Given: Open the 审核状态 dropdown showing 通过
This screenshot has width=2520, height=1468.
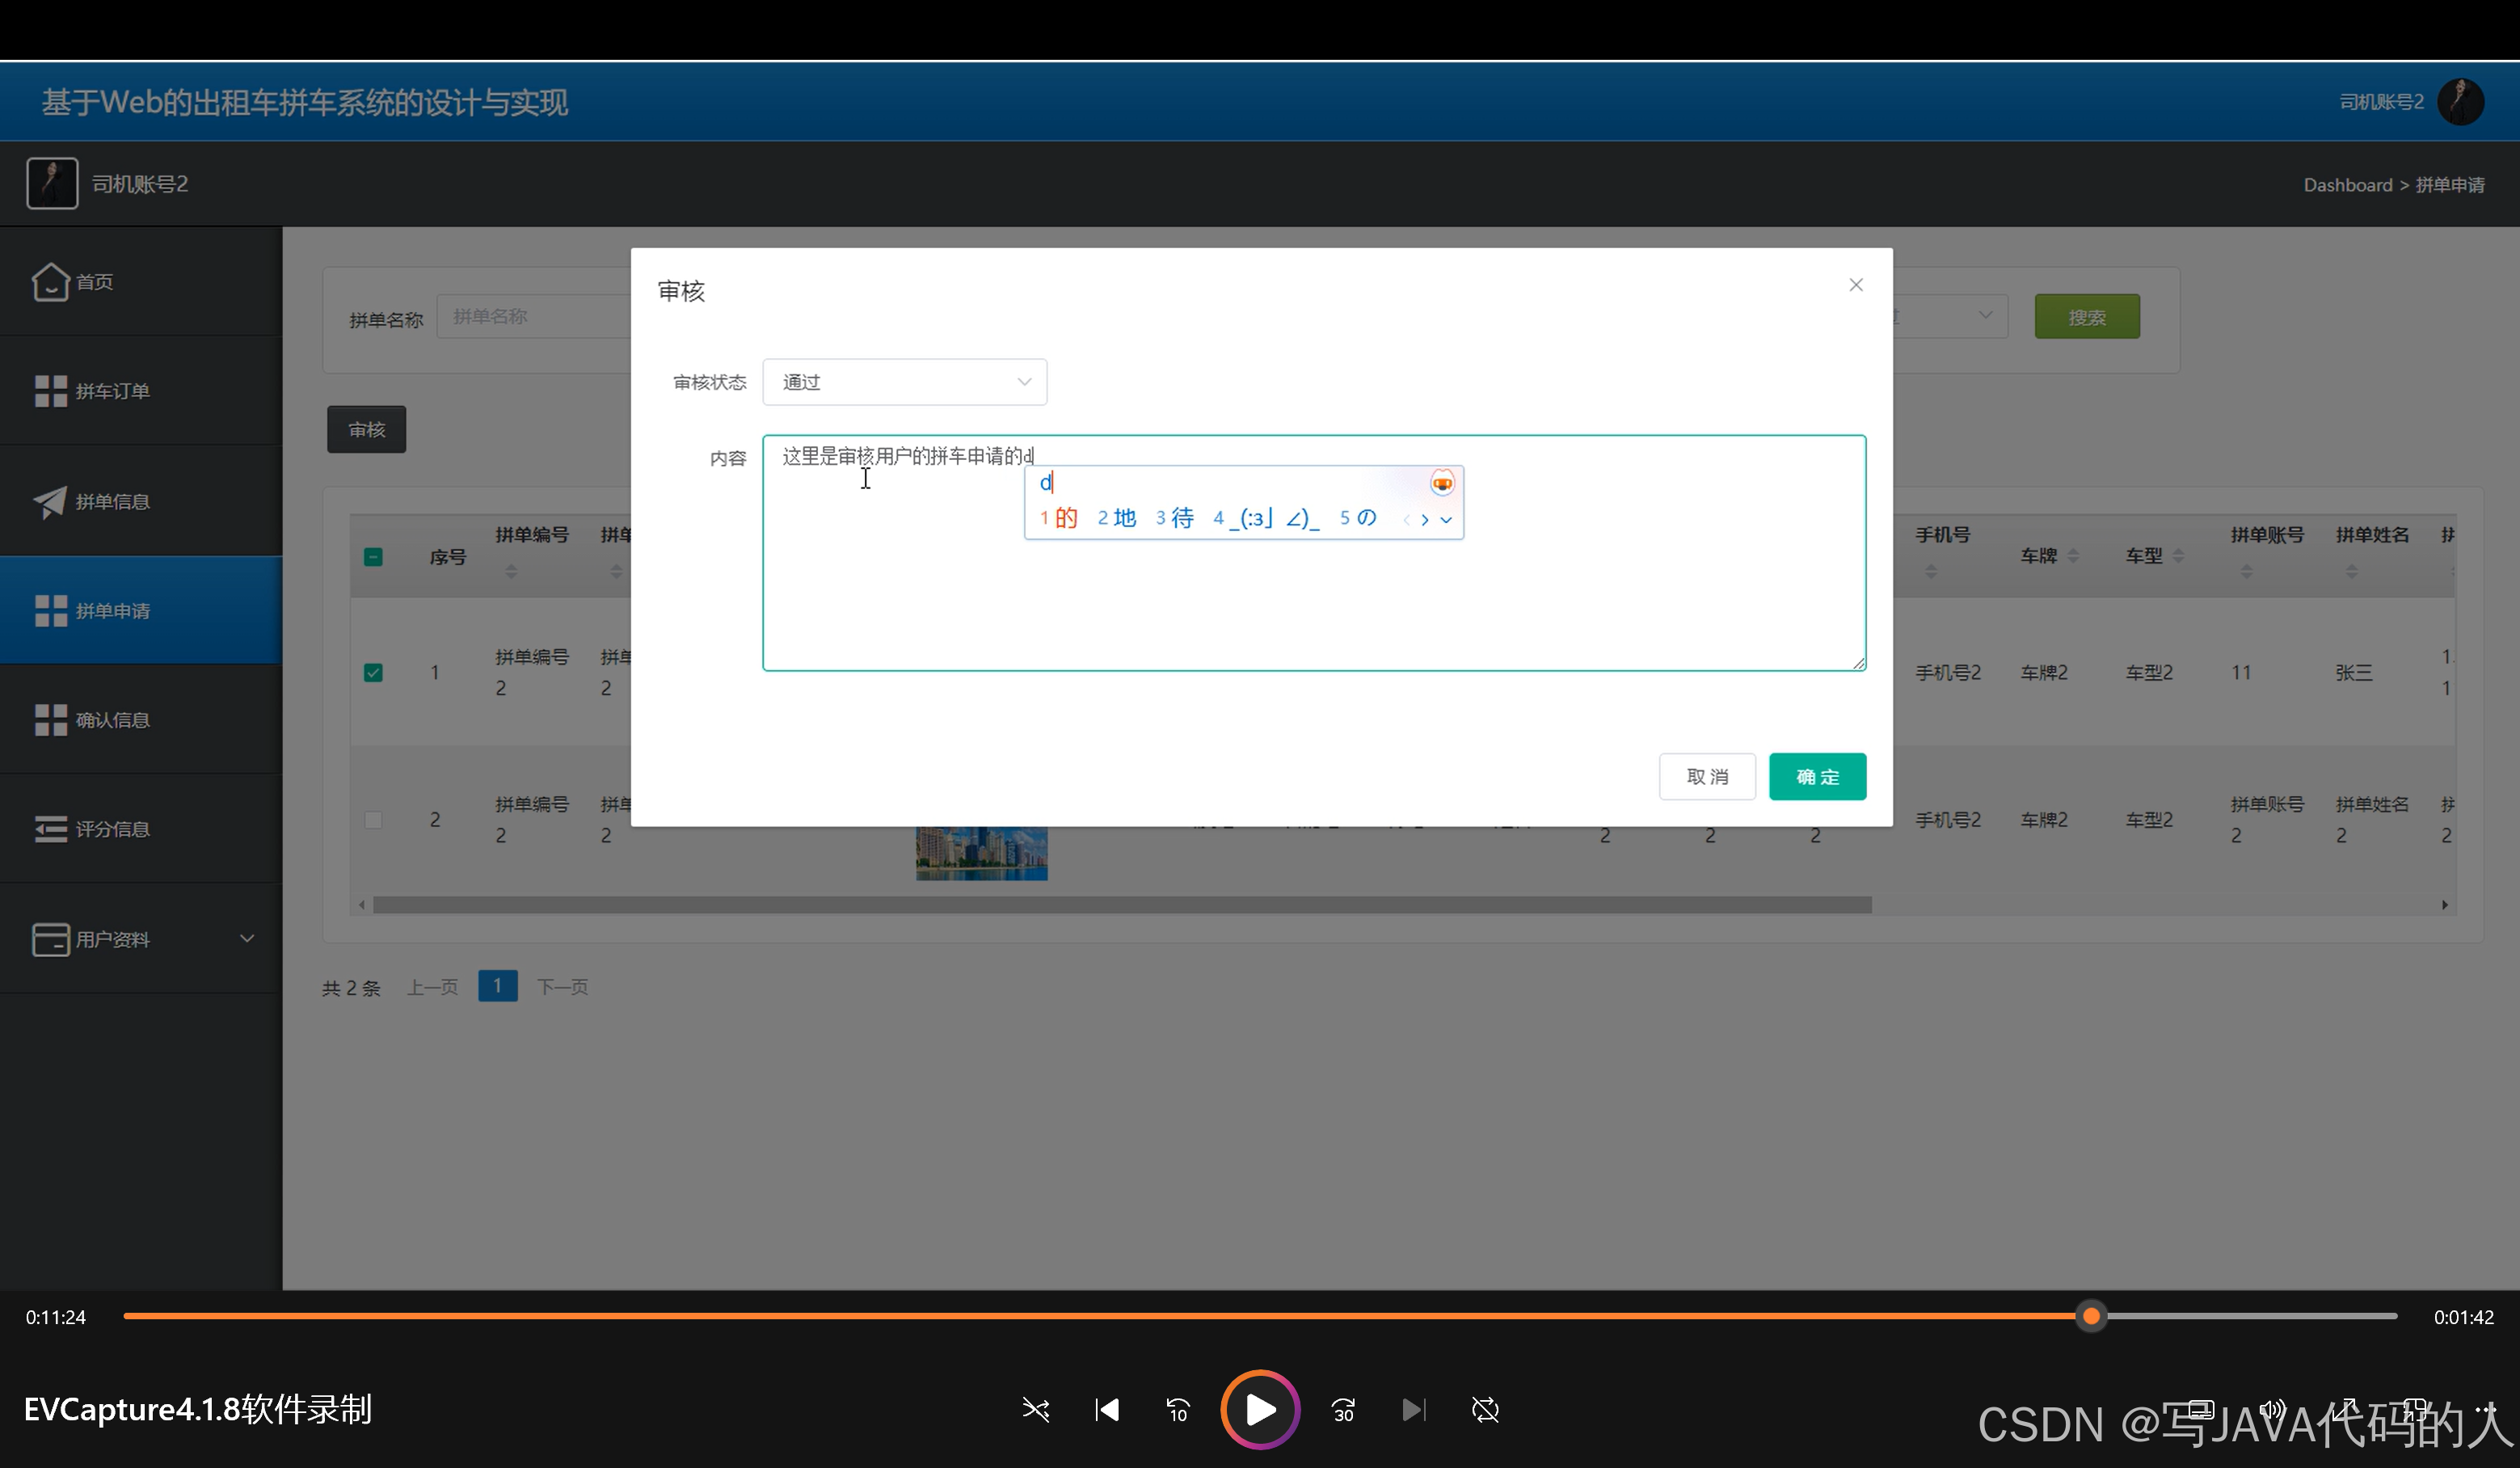Looking at the screenshot, I should pos(904,382).
